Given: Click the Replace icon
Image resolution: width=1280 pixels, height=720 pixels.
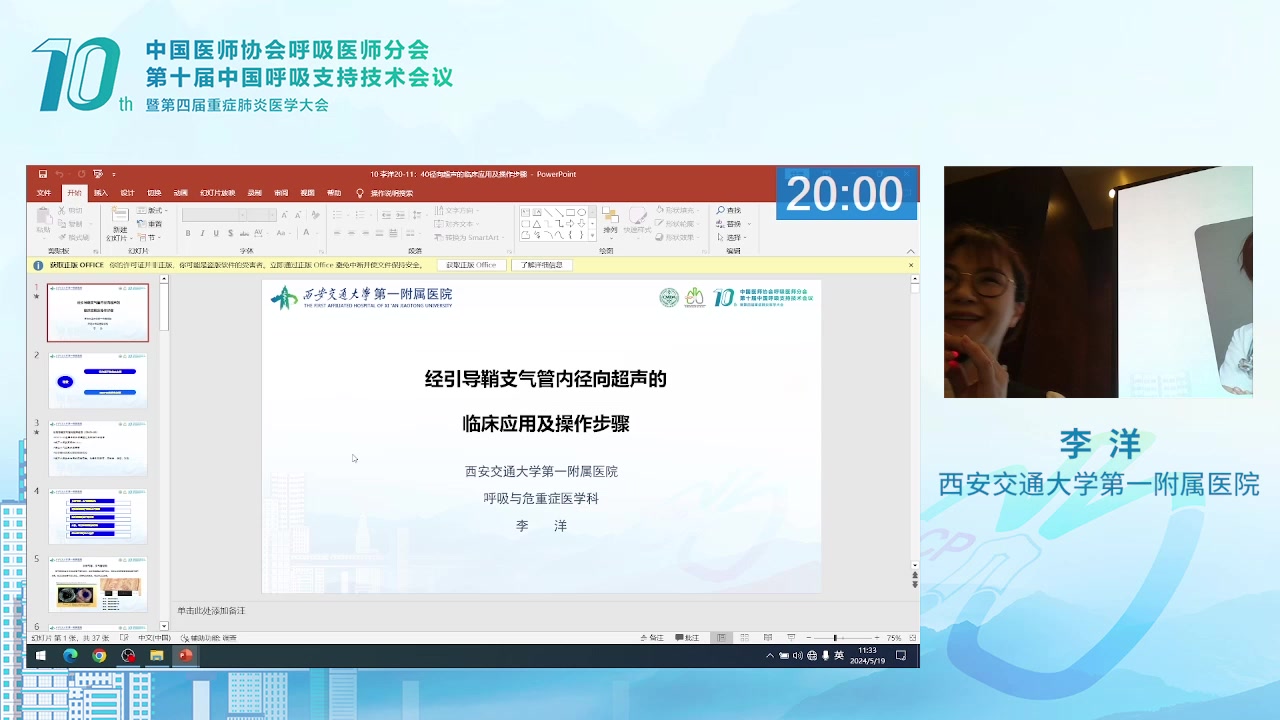Looking at the screenshot, I should tap(722, 224).
